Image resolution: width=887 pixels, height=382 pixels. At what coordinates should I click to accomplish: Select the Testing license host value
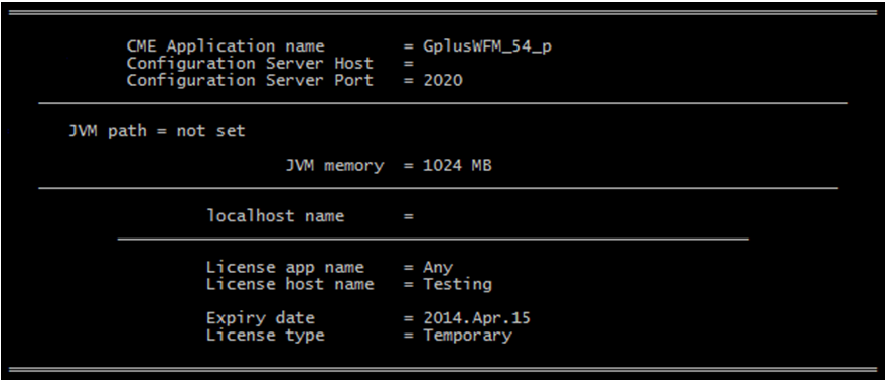[458, 285]
